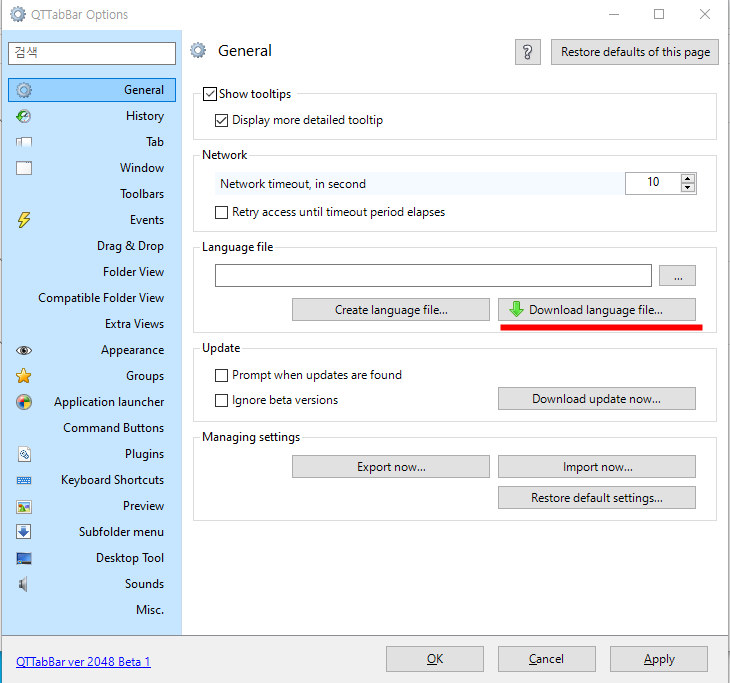The width and height of the screenshot is (730, 683).
Task: Click the Sounds speaker icon
Action: coord(24,584)
